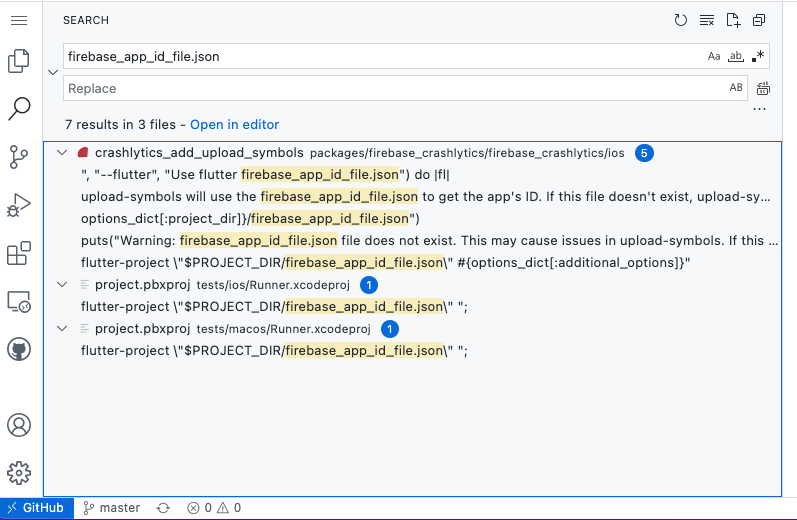This screenshot has height=520, width=797.
Task: Click the Synchronize Changes status icon
Action: [x=163, y=508]
